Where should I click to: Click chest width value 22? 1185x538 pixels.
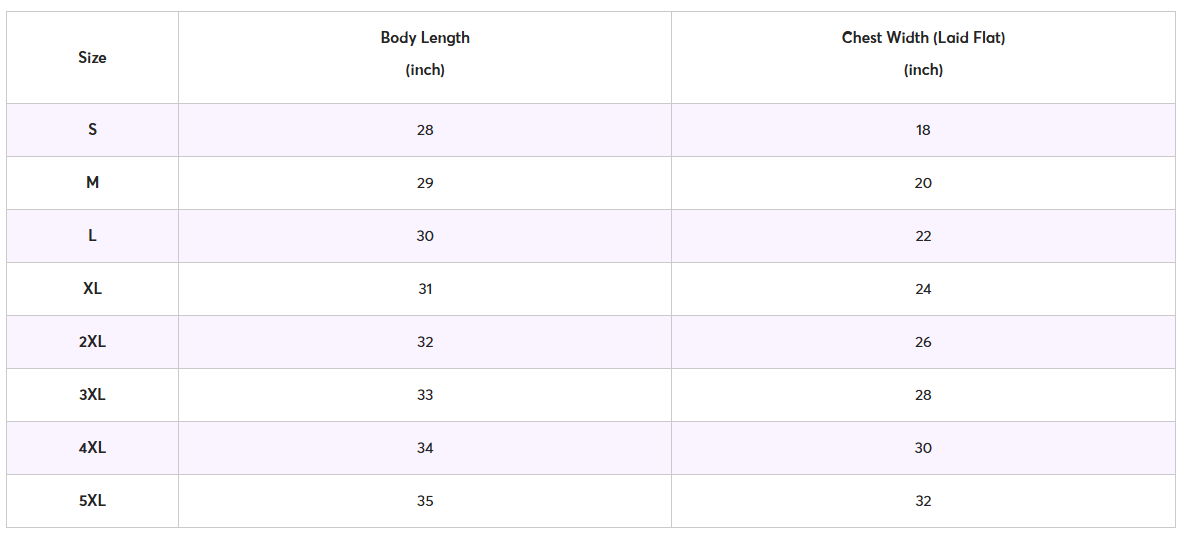click(923, 236)
